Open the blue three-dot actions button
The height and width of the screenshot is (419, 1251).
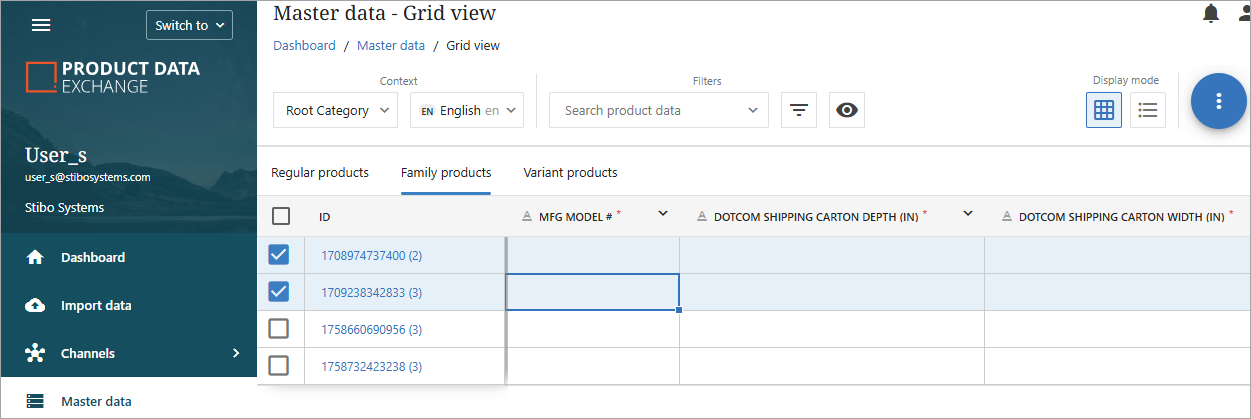pyautogui.click(x=1218, y=101)
